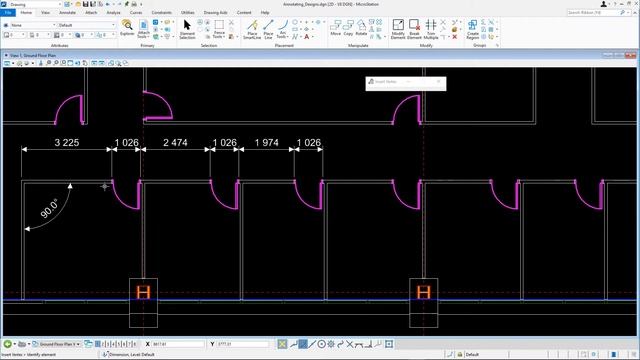640x360 pixels.
Task: Select the Copy tool in Manipulate group
Action: 348,28
